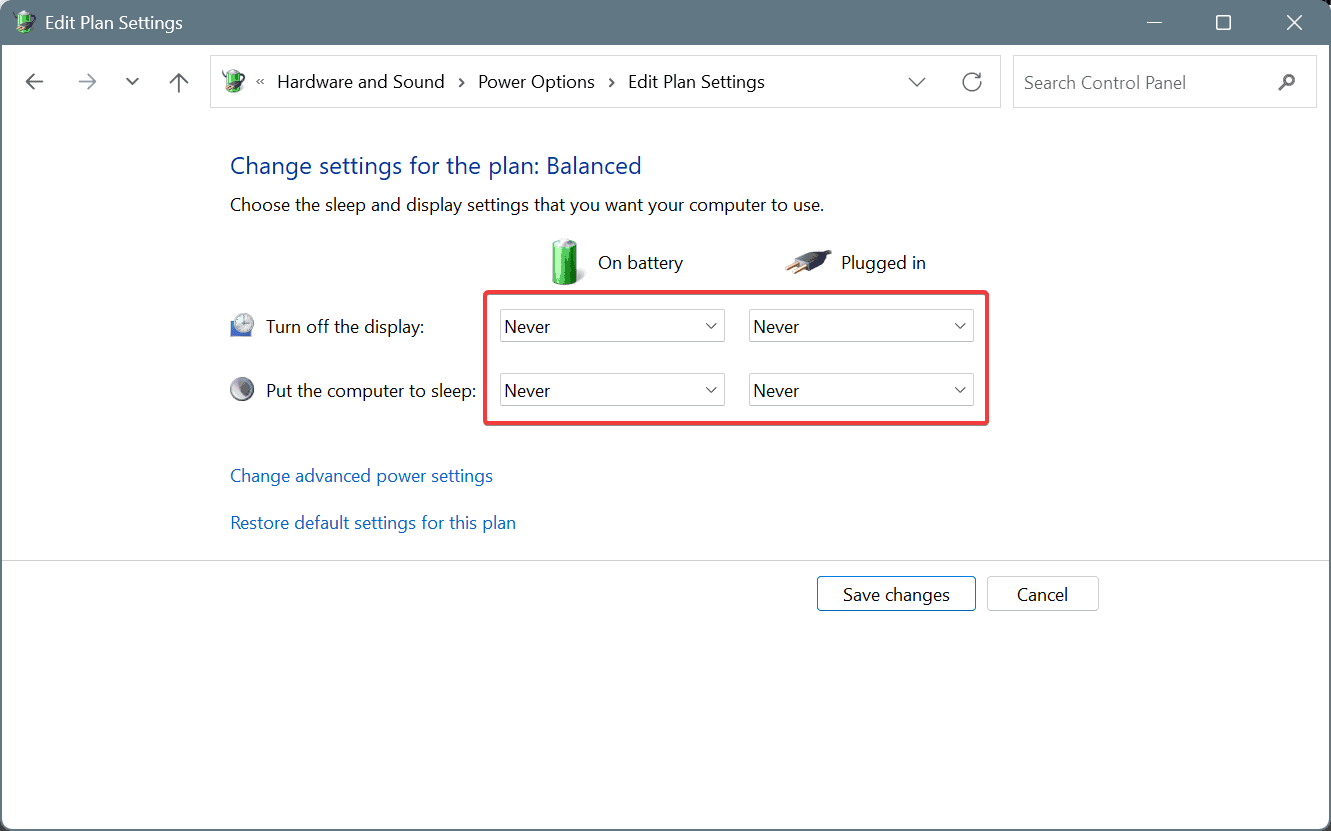Click the Turn off the display label
Image resolution: width=1331 pixels, height=831 pixels.
(x=345, y=327)
